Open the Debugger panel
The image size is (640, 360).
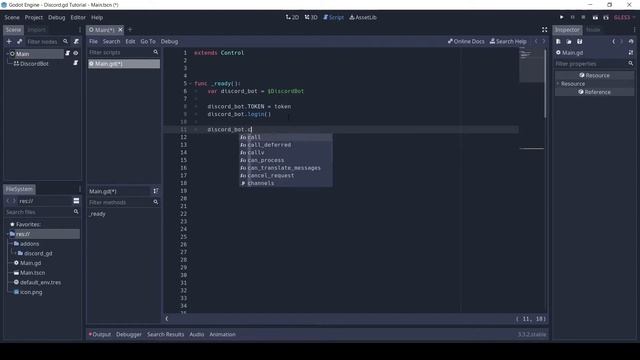129,334
